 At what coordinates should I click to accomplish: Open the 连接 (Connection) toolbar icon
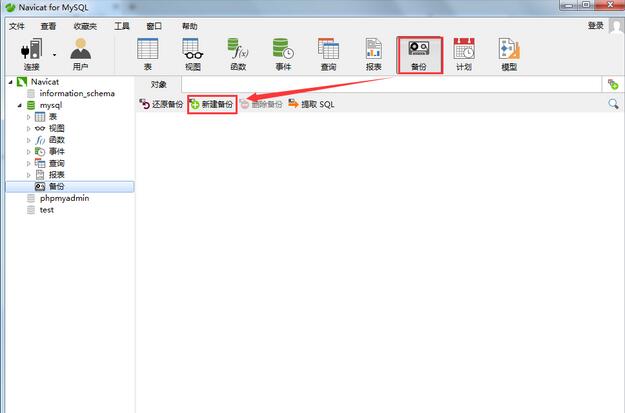(x=31, y=54)
